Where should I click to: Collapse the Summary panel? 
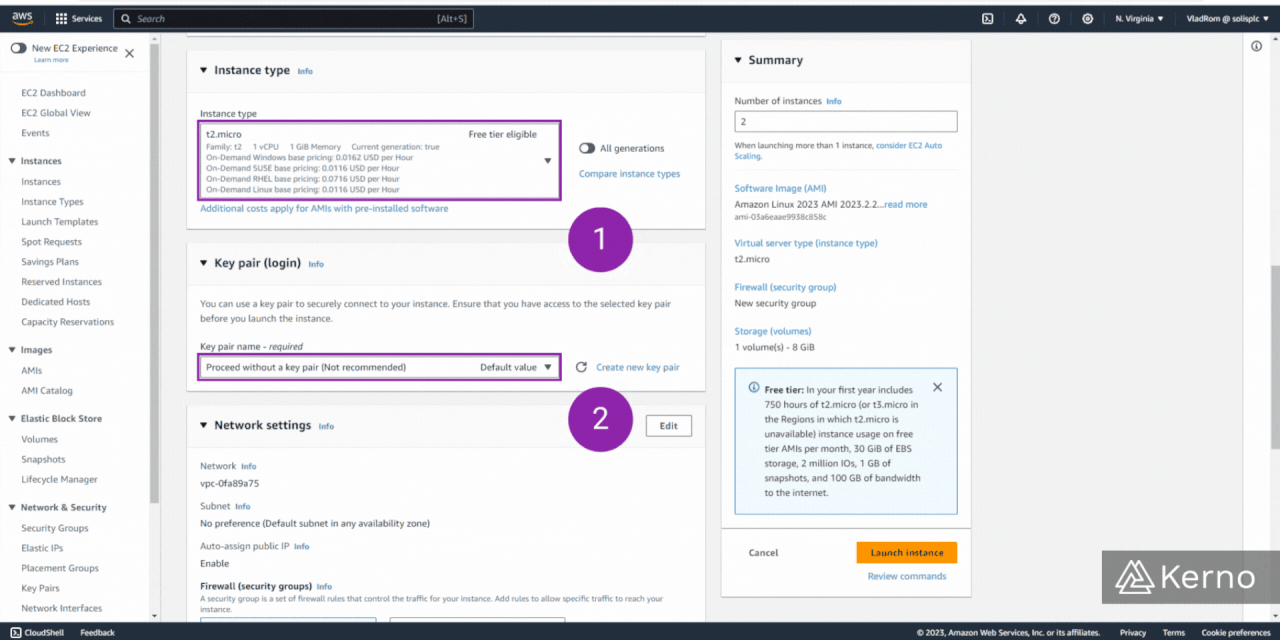pos(738,60)
